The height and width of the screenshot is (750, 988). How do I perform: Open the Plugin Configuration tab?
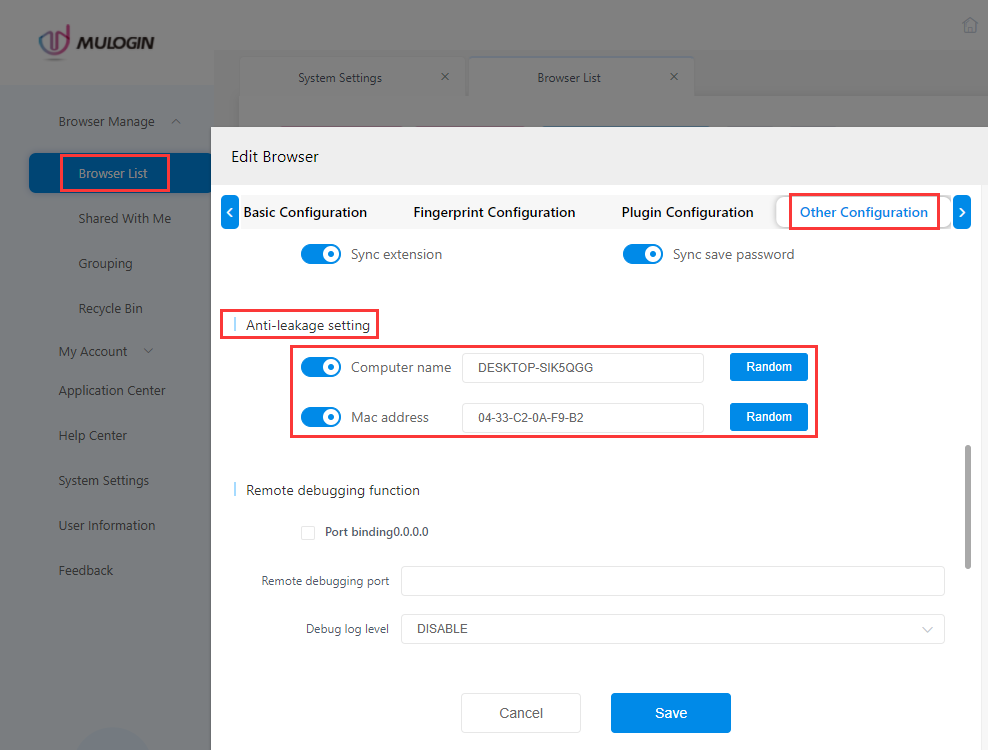pyautogui.click(x=687, y=212)
